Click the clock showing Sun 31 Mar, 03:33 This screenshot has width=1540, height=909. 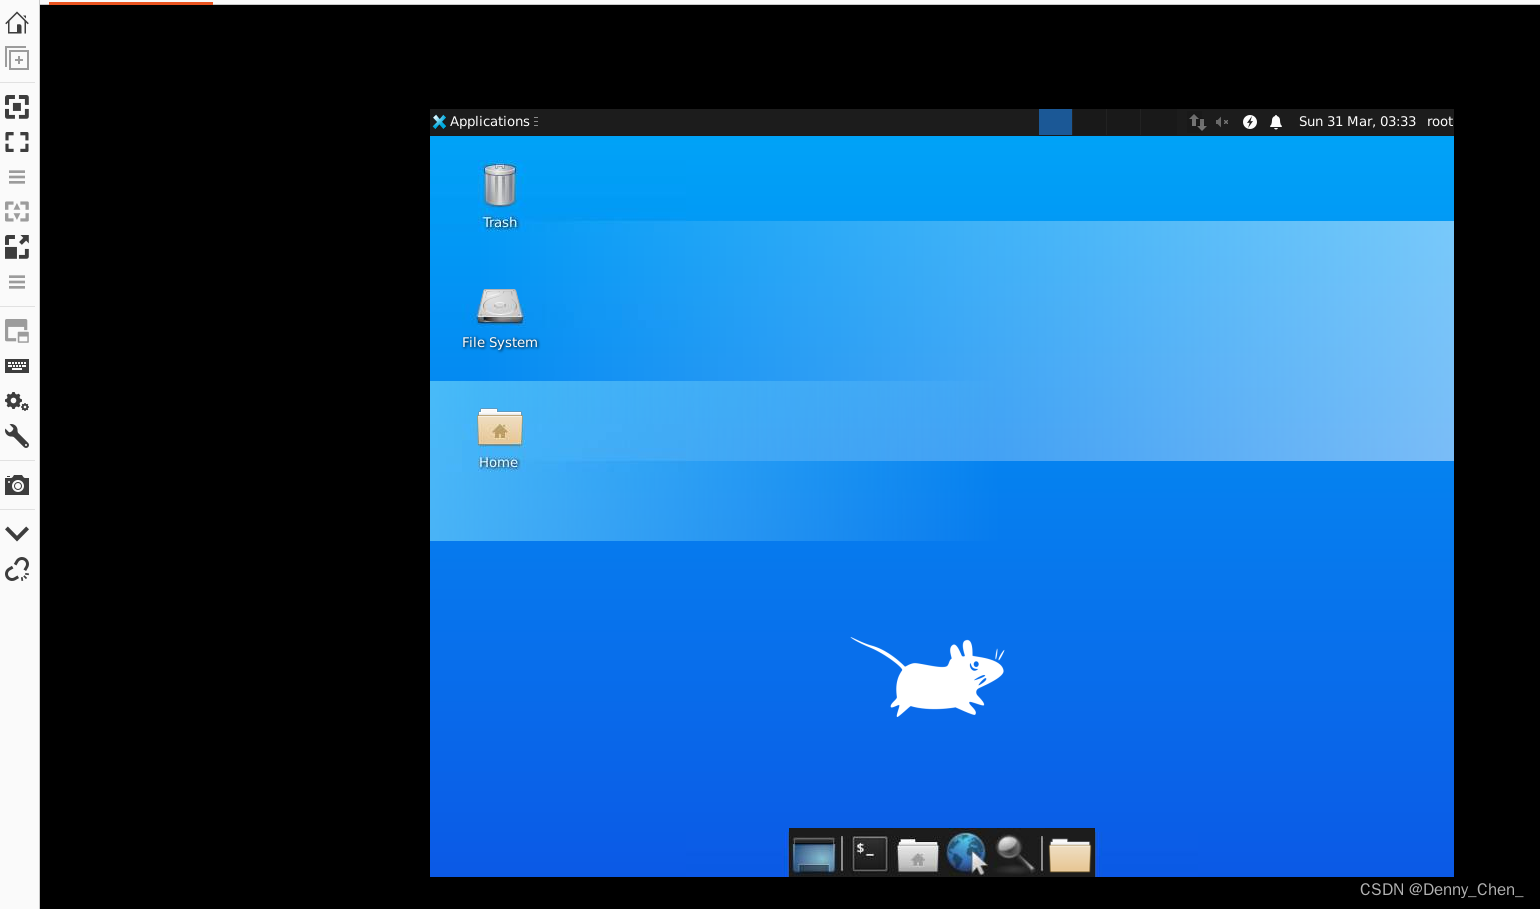1357,122
